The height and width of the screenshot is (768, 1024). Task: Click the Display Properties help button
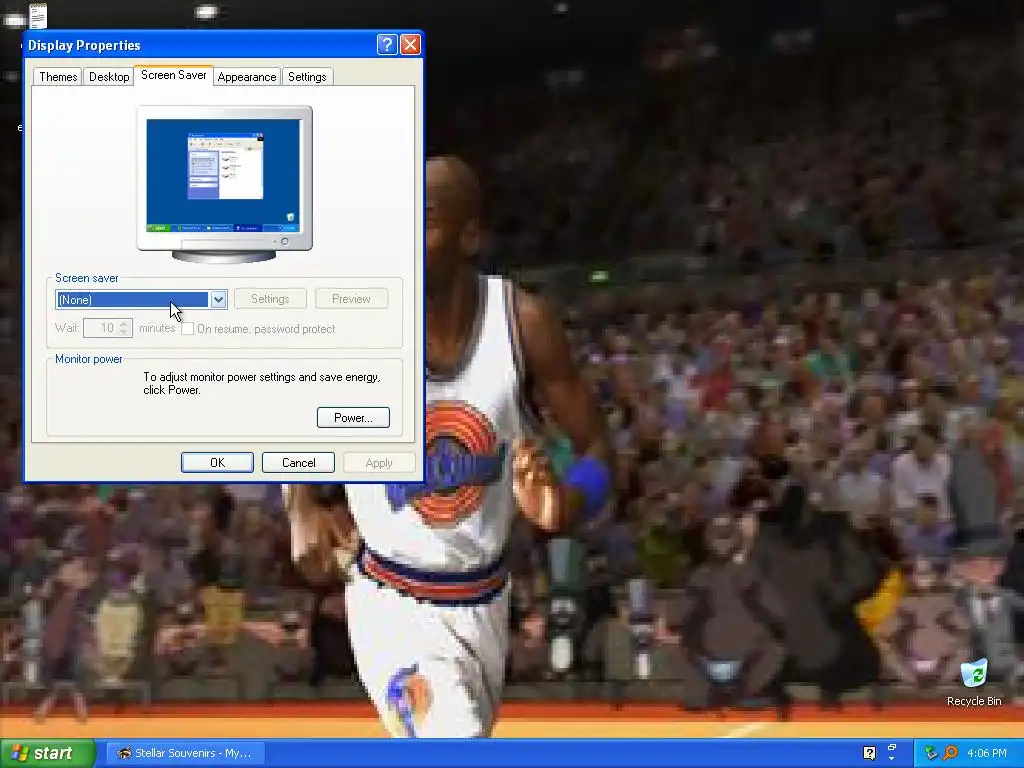(x=387, y=44)
